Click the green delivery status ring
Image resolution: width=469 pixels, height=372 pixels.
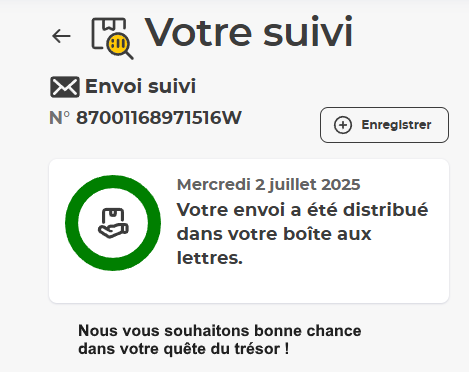[x=113, y=223]
